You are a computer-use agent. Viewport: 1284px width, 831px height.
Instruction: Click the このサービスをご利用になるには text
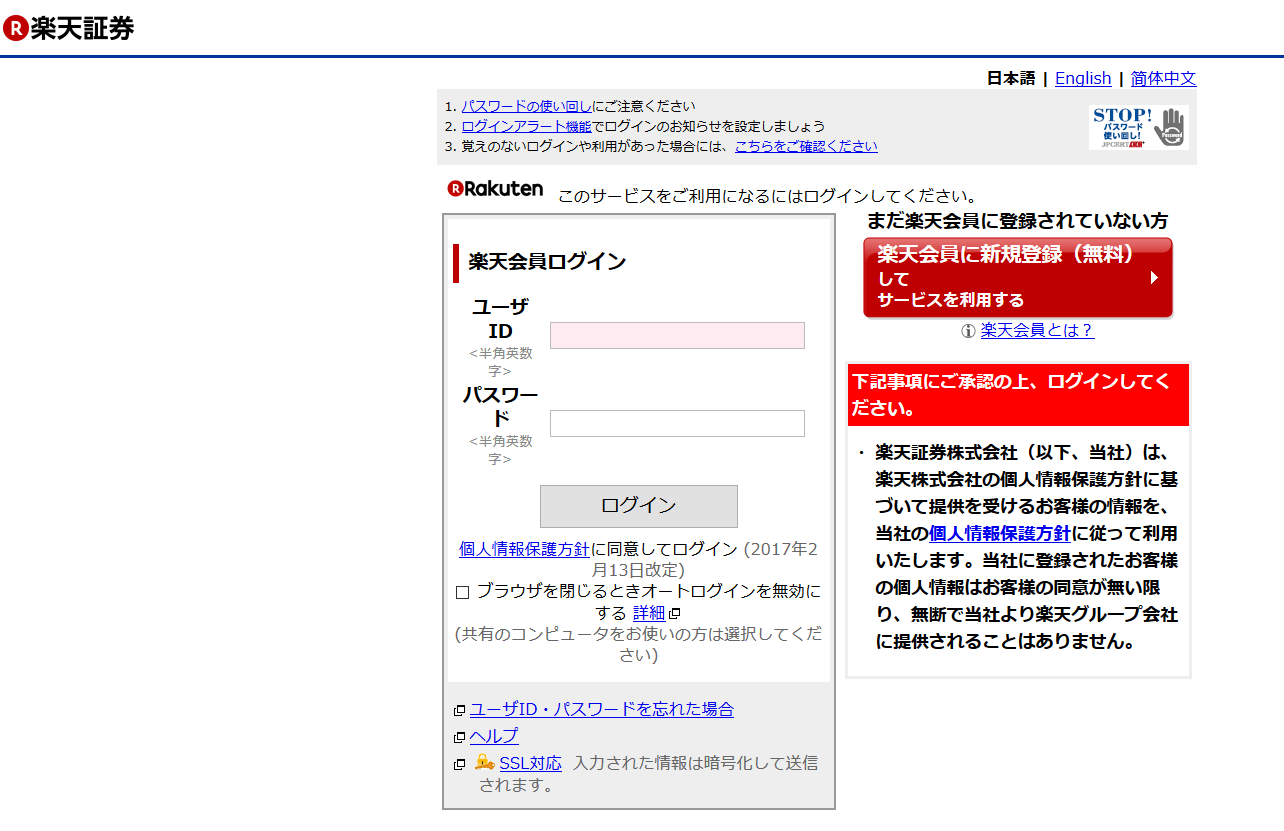pyautogui.click(x=768, y=196)
